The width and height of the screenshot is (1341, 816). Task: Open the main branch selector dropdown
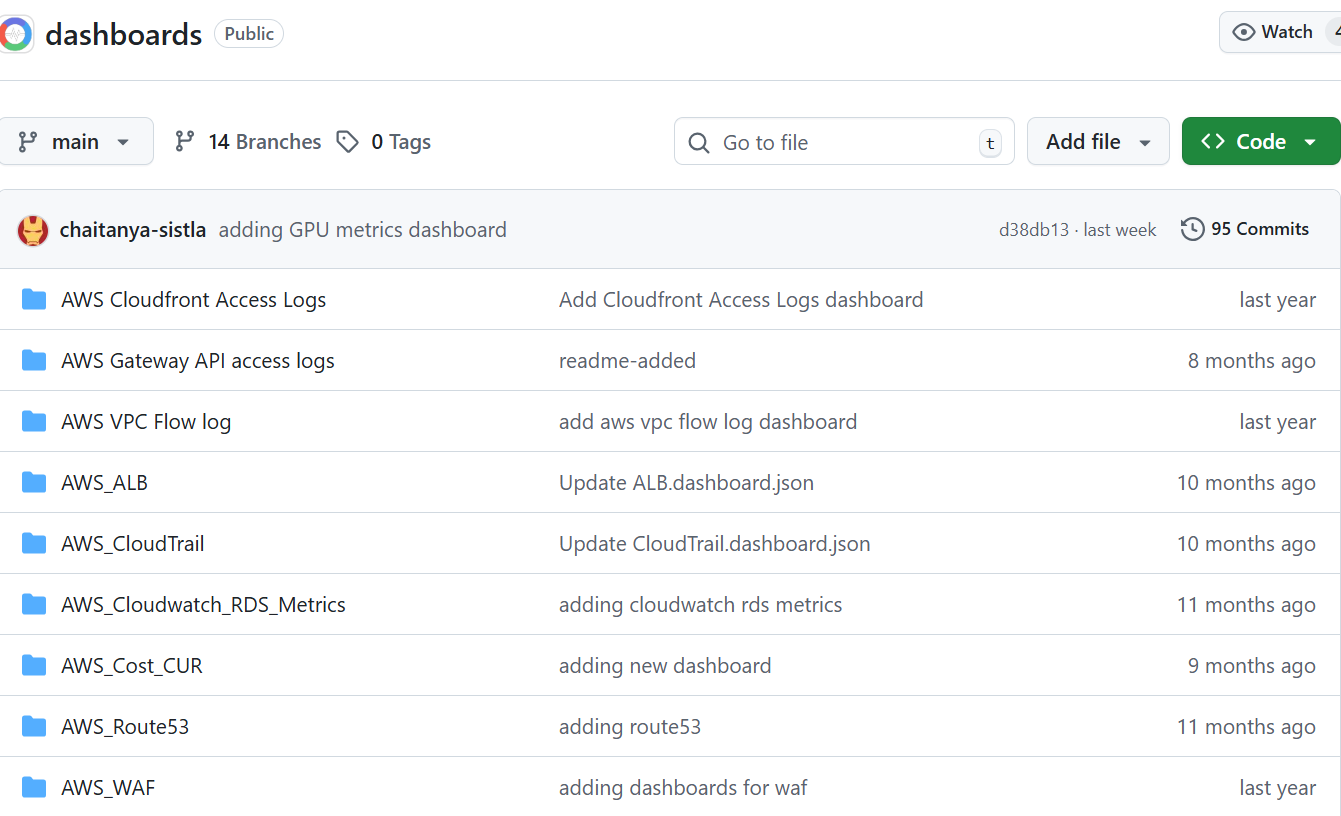pyautogui.click(x=76, y=142)
